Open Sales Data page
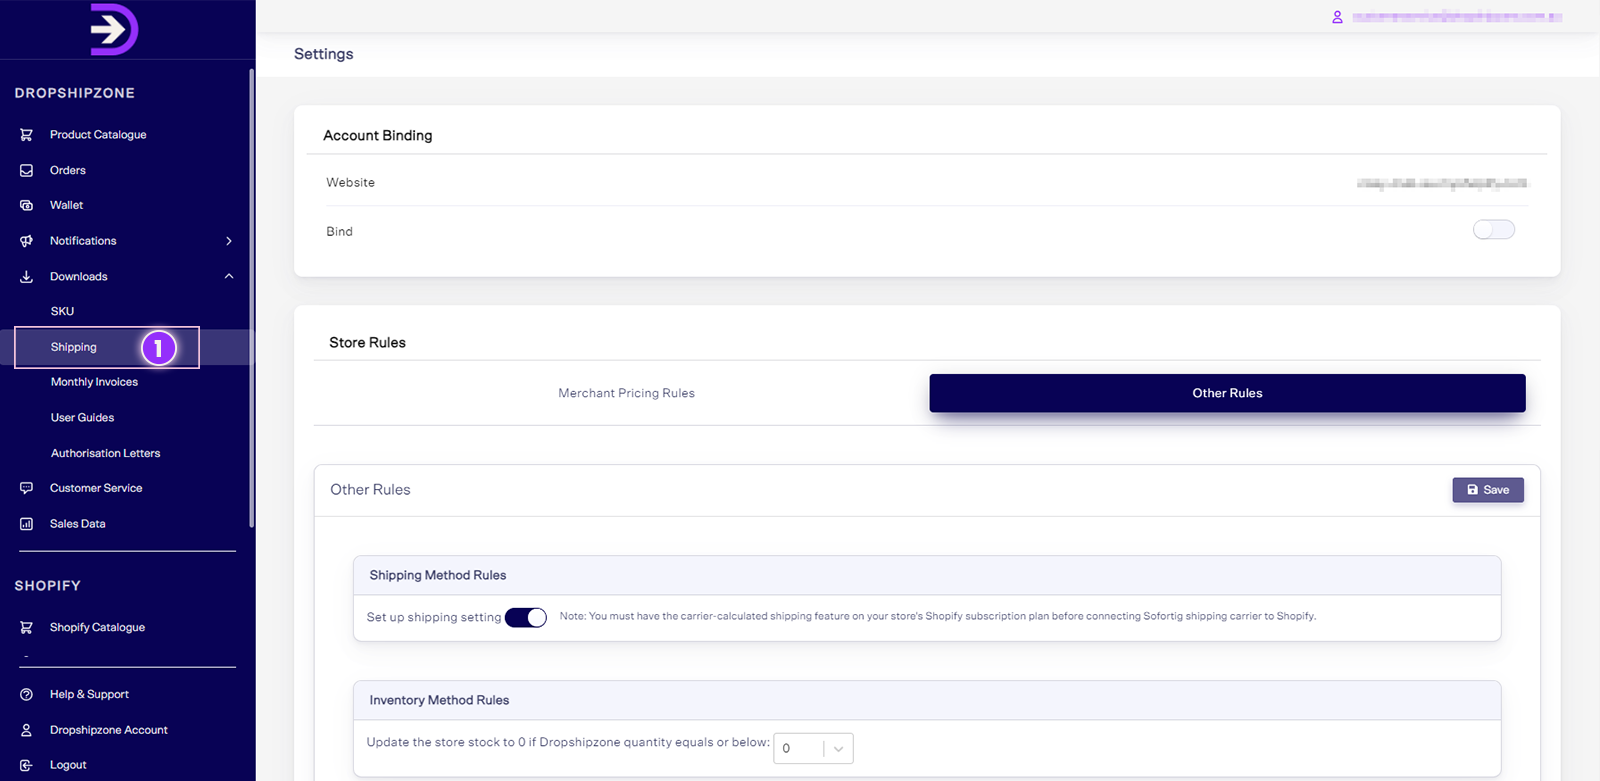This screenshot has height=781, width=1600. [x=77, y=524]
